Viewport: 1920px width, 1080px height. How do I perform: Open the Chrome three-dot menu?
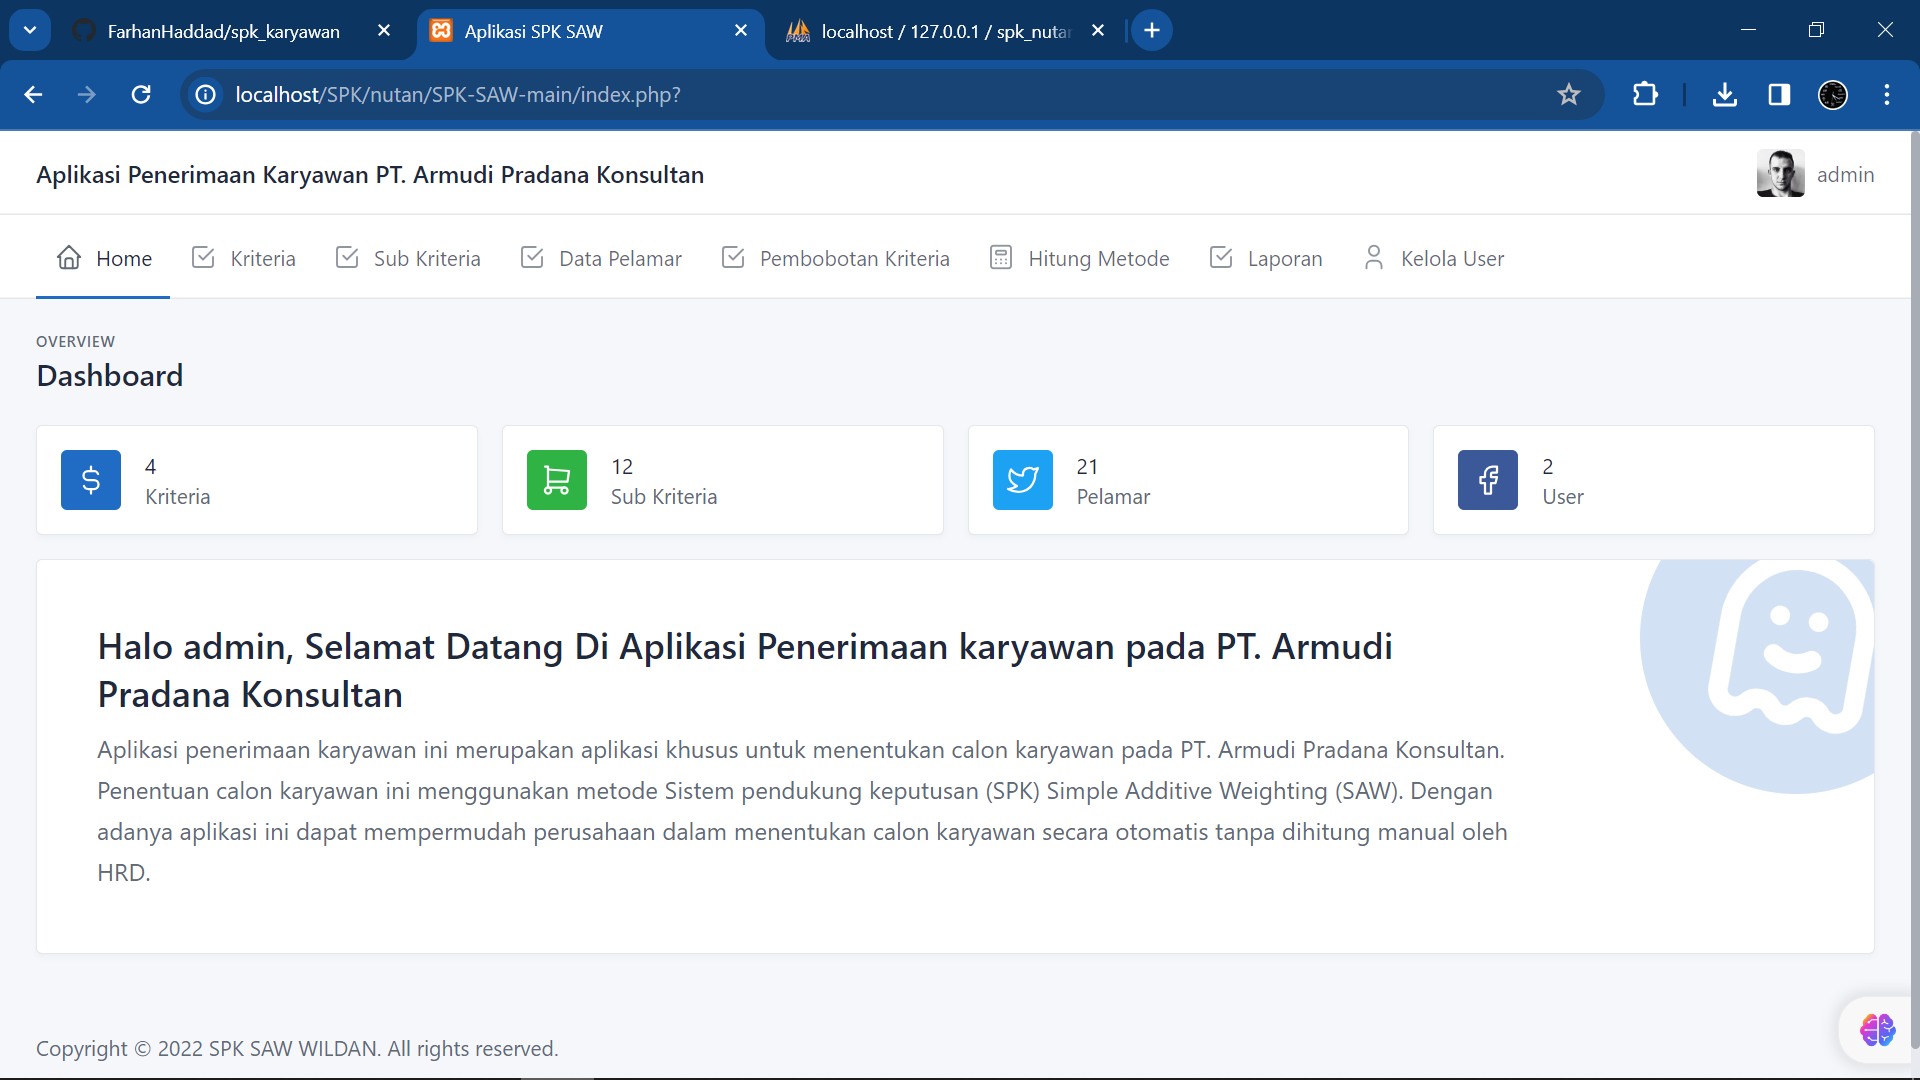(1886, 95)
